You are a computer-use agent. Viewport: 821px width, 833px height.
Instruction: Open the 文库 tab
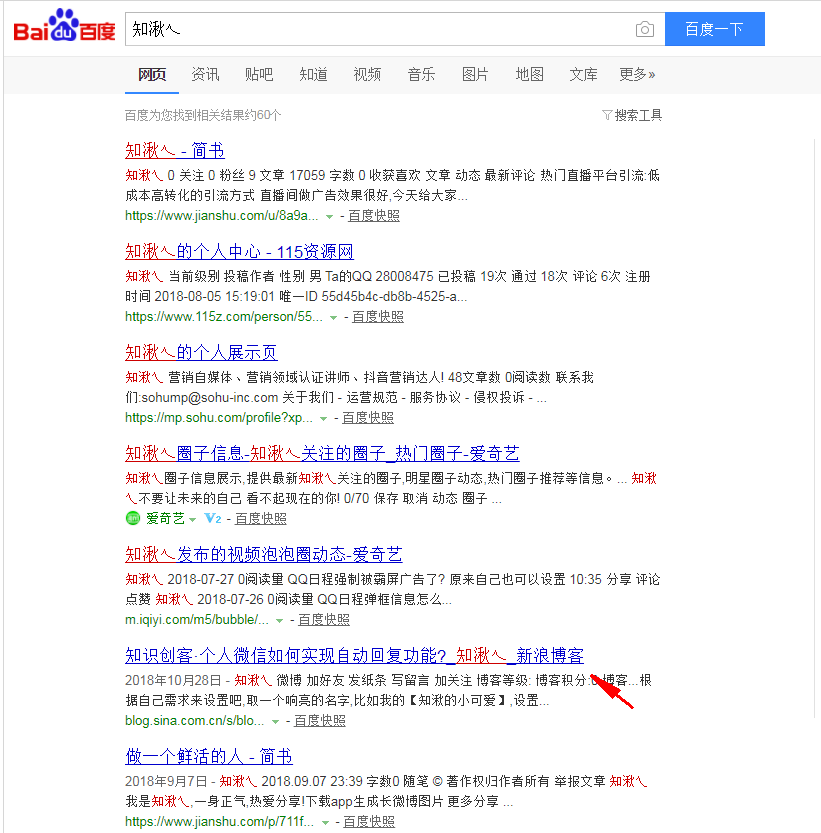(583, 74)
